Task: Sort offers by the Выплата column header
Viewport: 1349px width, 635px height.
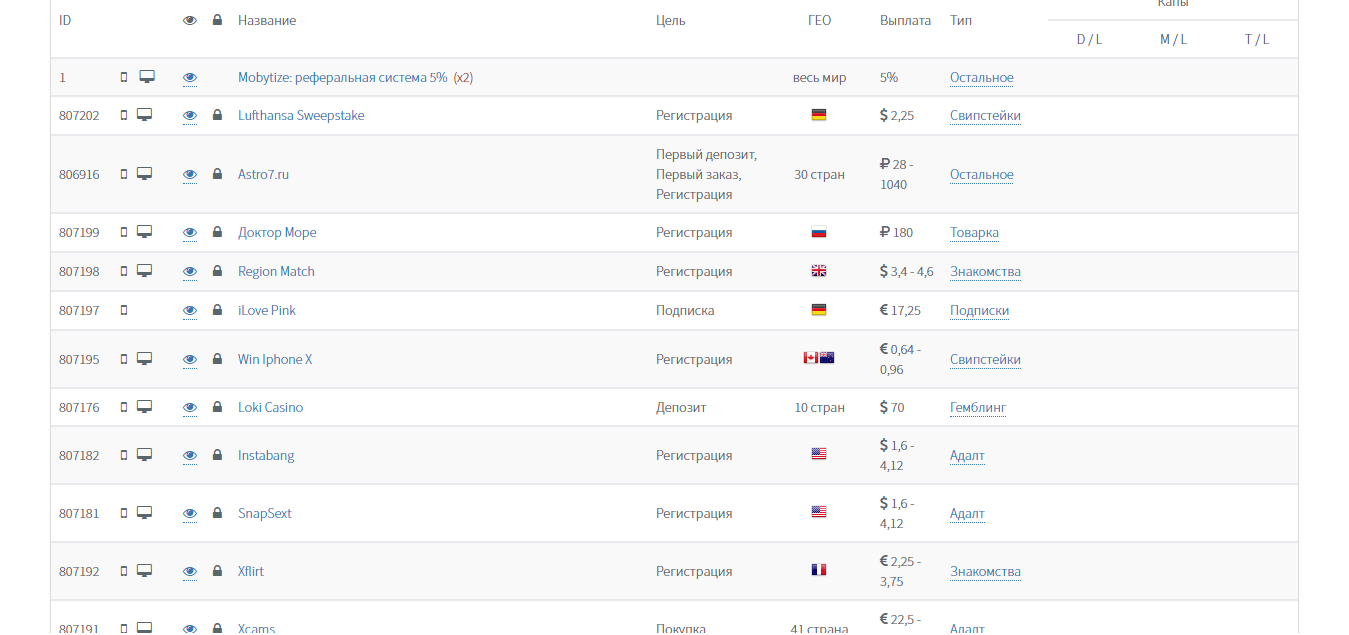Action: [x=905, y=20]
